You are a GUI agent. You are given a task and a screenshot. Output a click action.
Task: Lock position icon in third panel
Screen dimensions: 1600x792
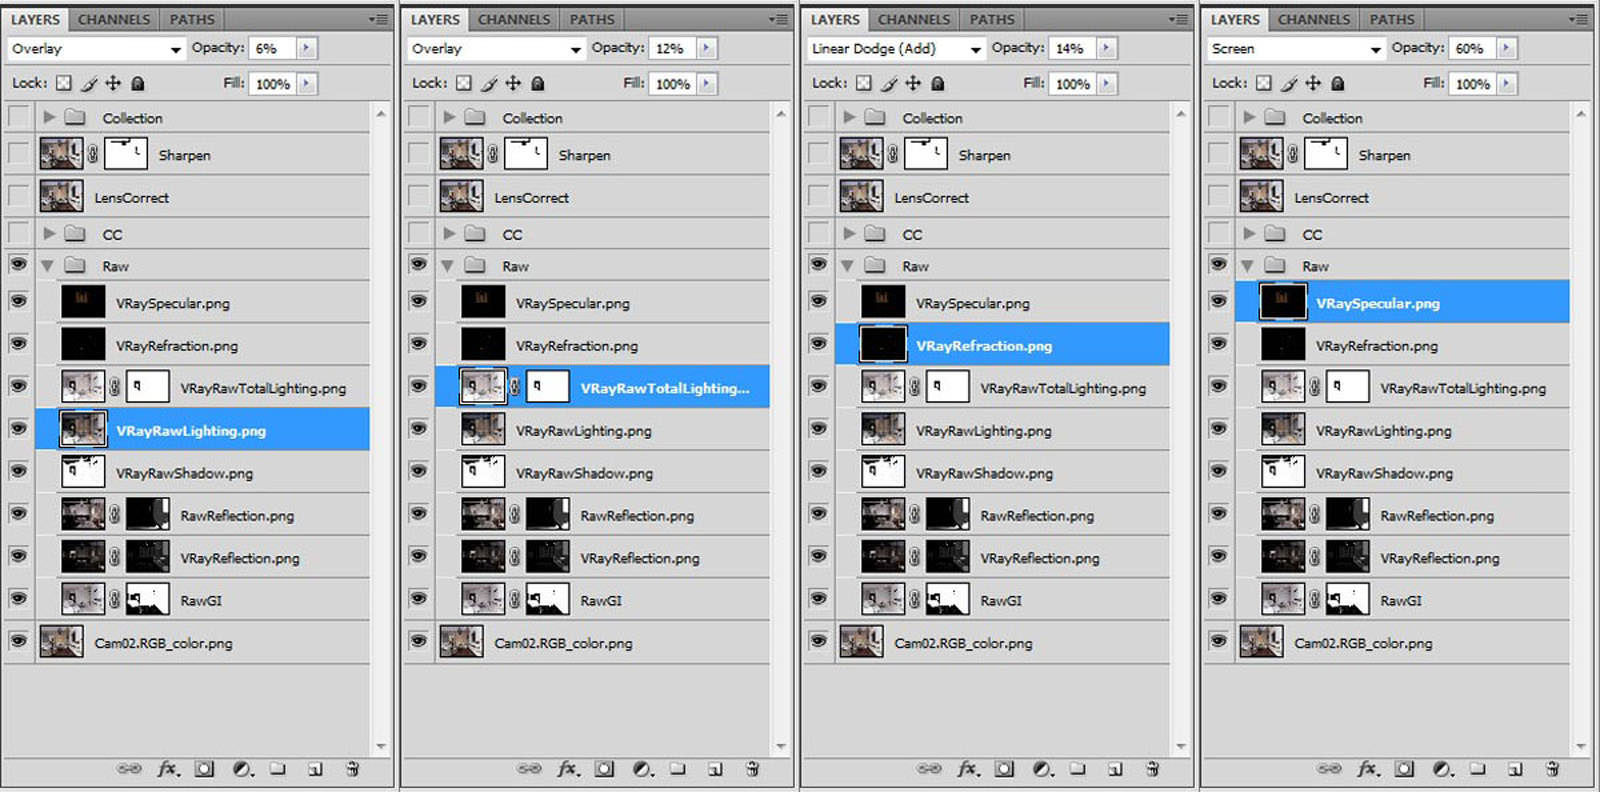tap(913, 83)
